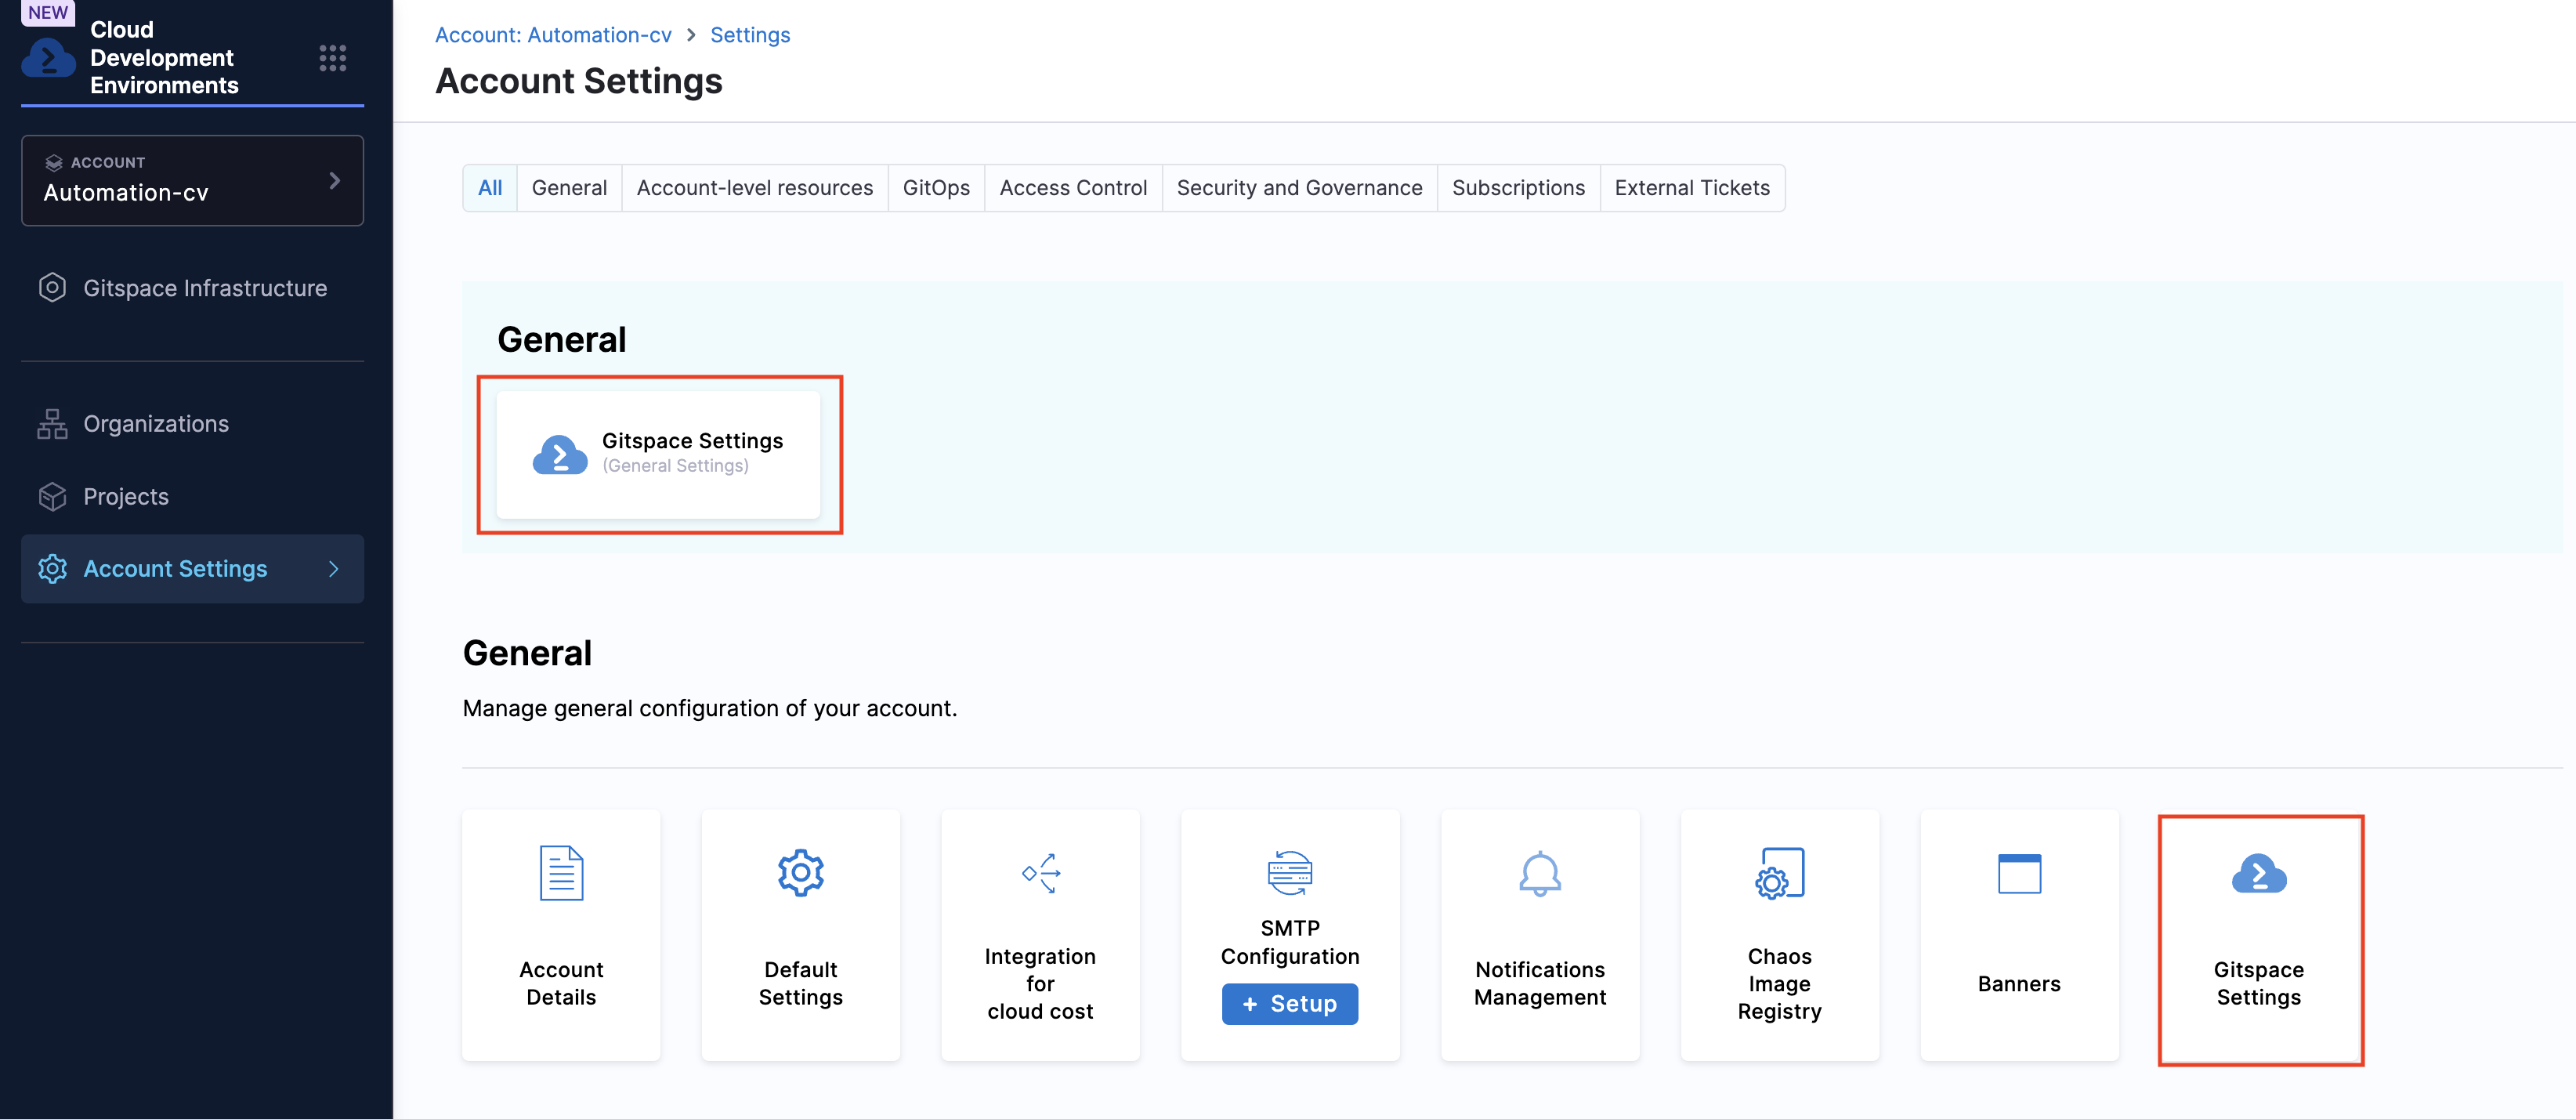Switch to the GitOps tab
The height and width of the screenshot is (1119, 2576).
(935, 188)
